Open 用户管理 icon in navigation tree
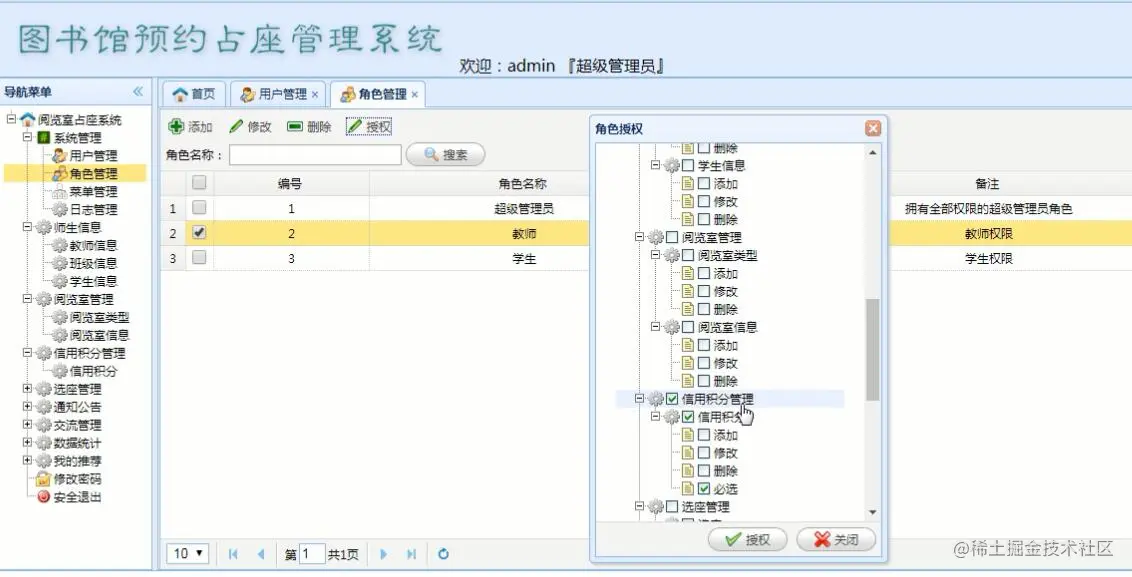This screenshot has width=1132, height=577. click(x=60, y=155)
